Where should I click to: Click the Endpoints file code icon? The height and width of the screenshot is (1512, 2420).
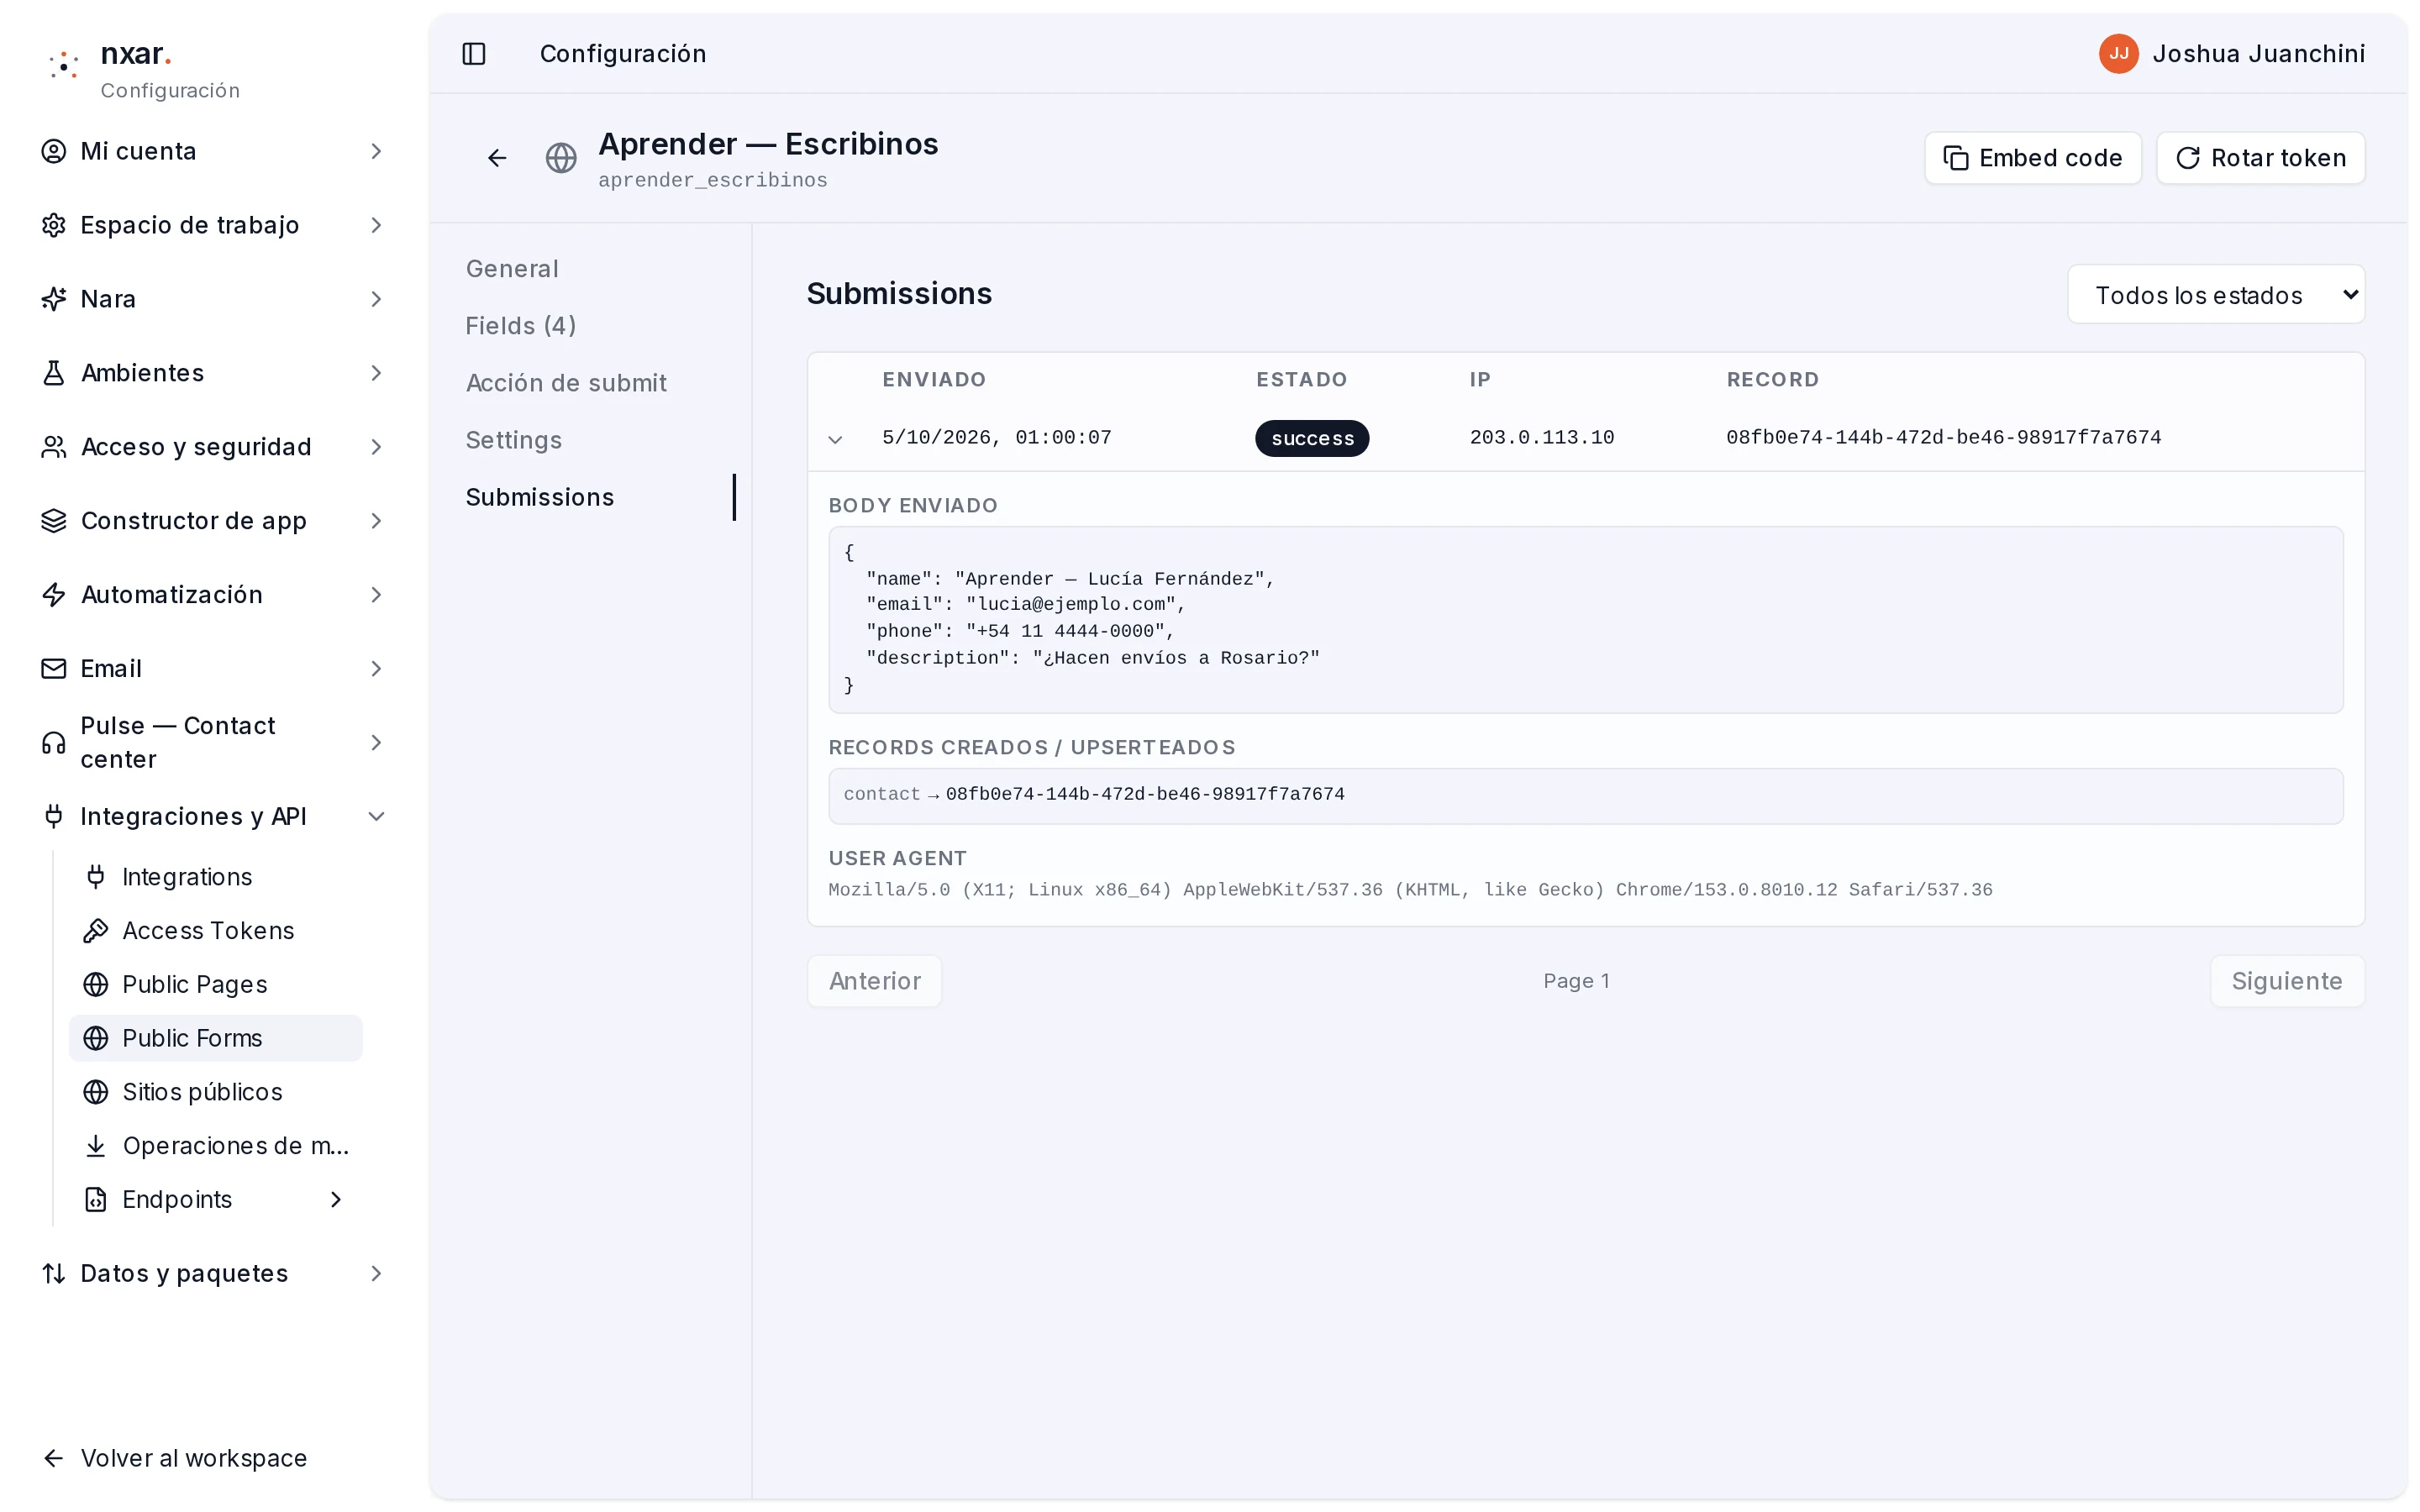pos(96,1200)
